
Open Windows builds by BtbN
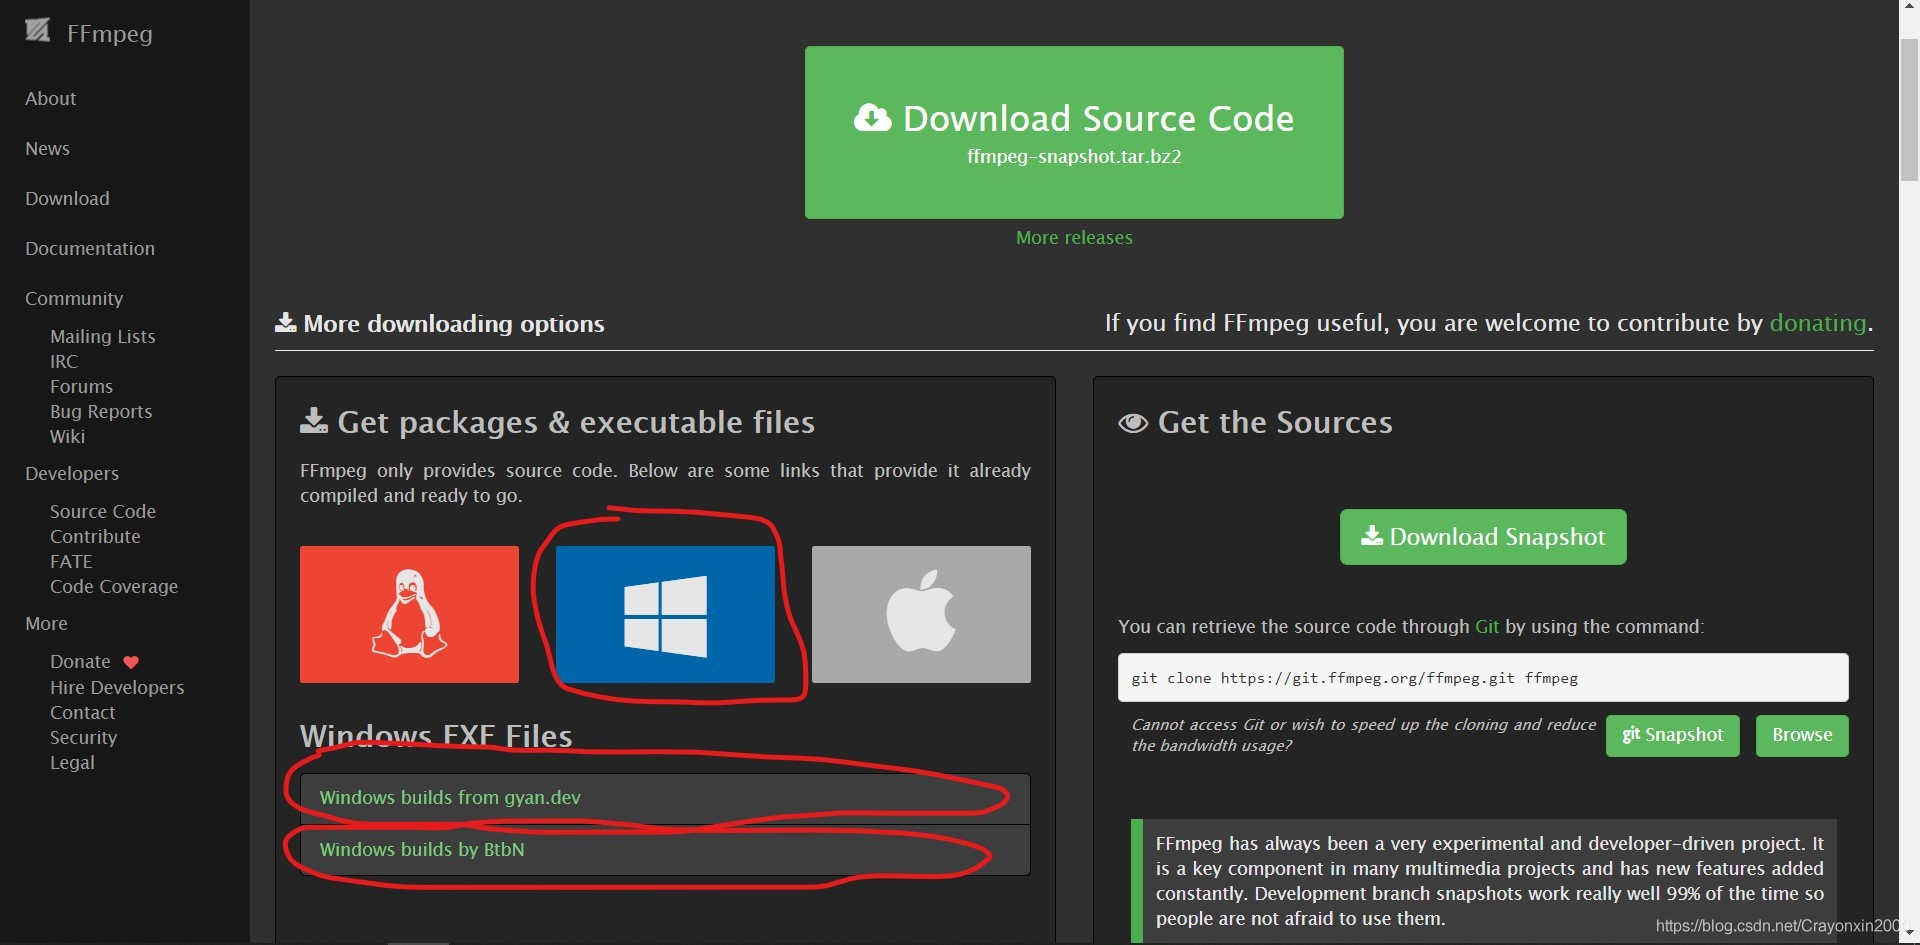422,849
